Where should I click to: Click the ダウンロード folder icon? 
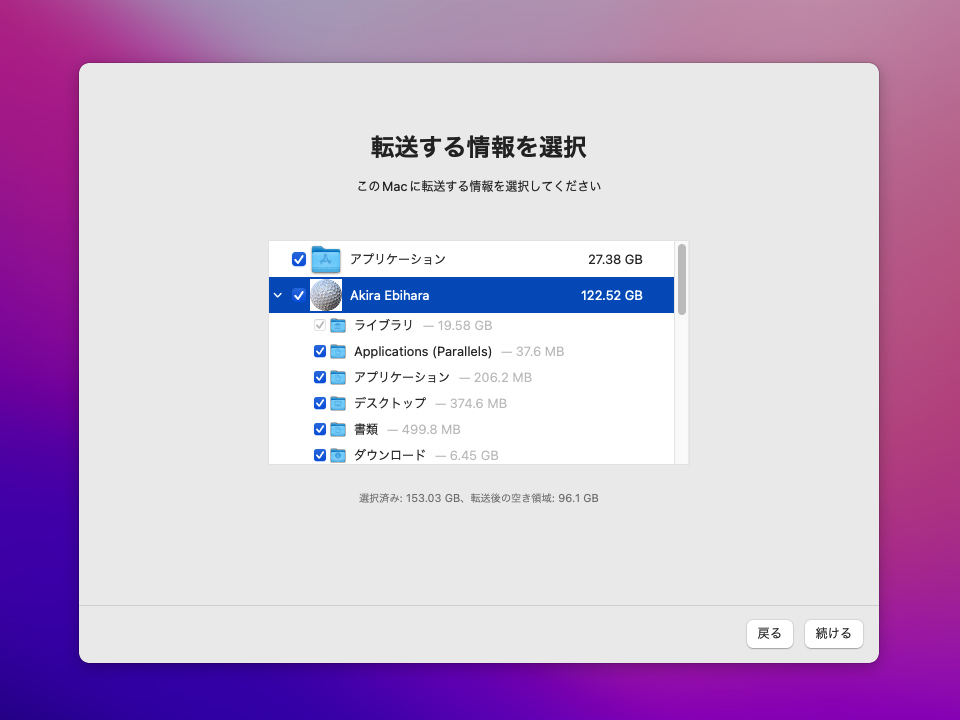tap(338, 456)
